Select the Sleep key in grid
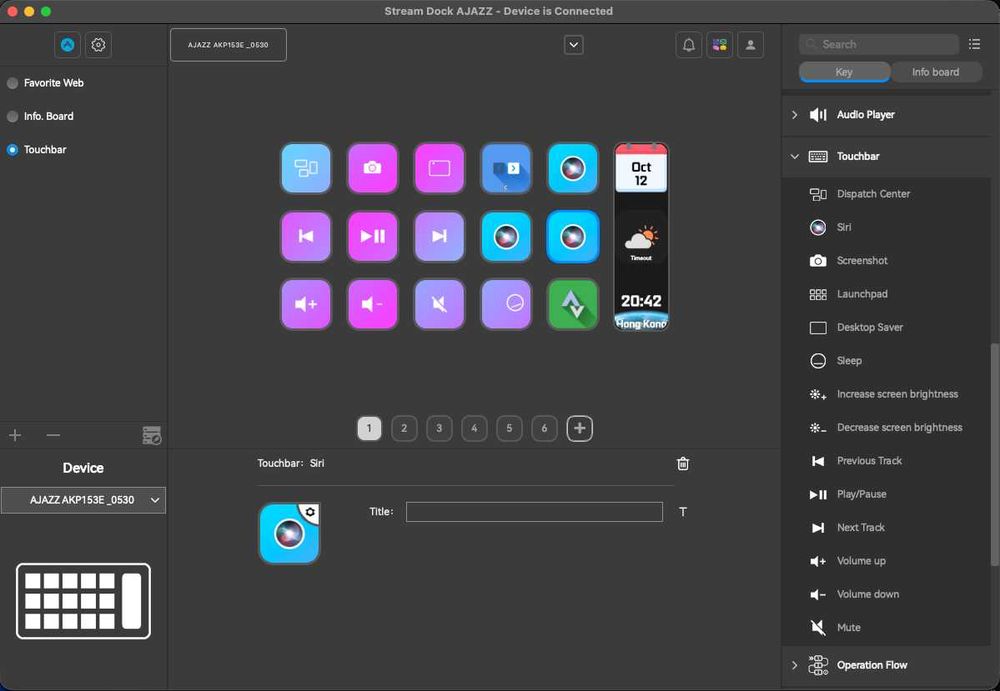The width and height of the screenshot is (1000, 691). coord(506,304)
